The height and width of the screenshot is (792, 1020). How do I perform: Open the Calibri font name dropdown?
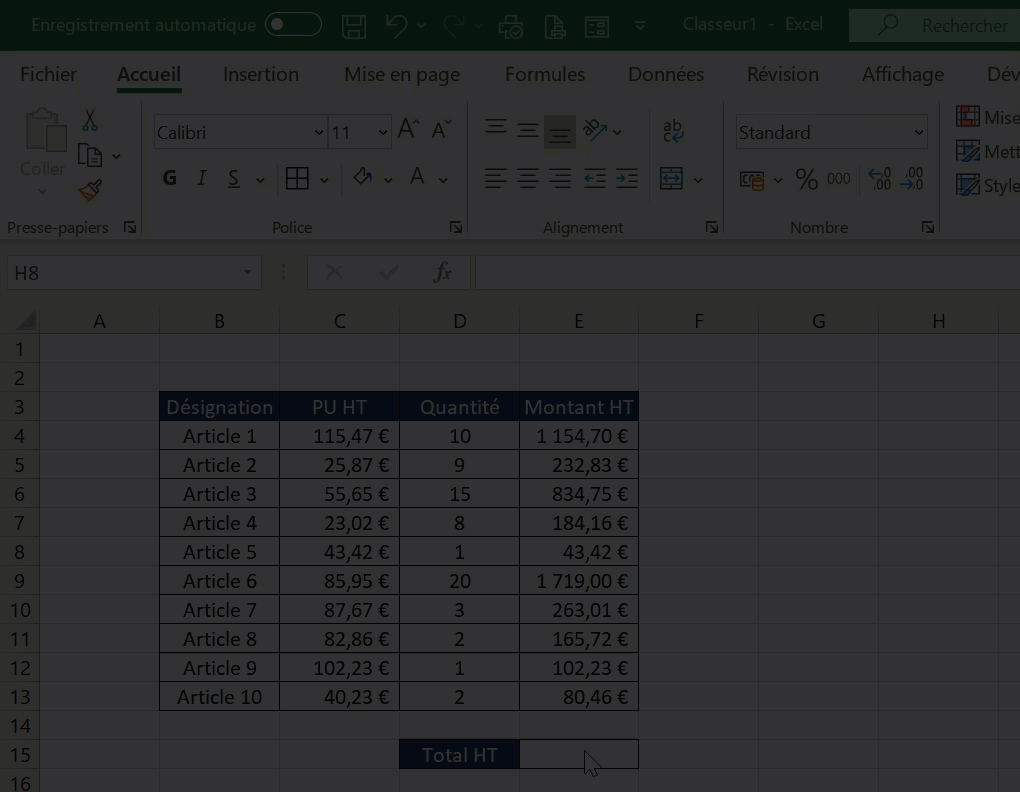(319, 133)
